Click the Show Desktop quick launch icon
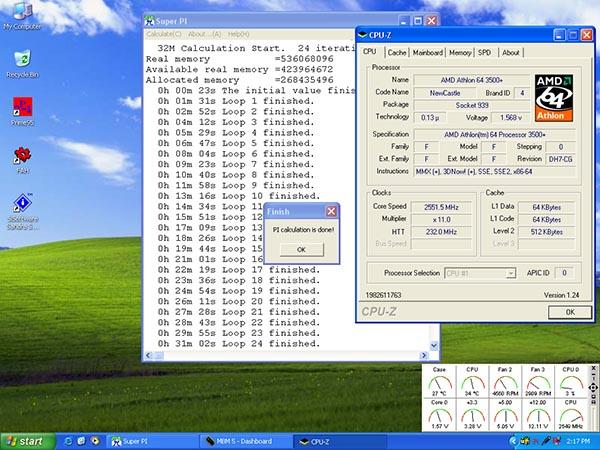600x450 pixels. pyautogui.click(x=81, y=441)
